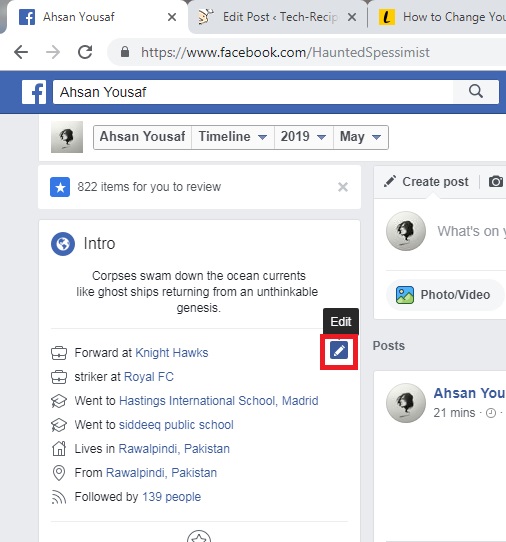
Task: Switch to the How to Change tab
Action: 440,17
